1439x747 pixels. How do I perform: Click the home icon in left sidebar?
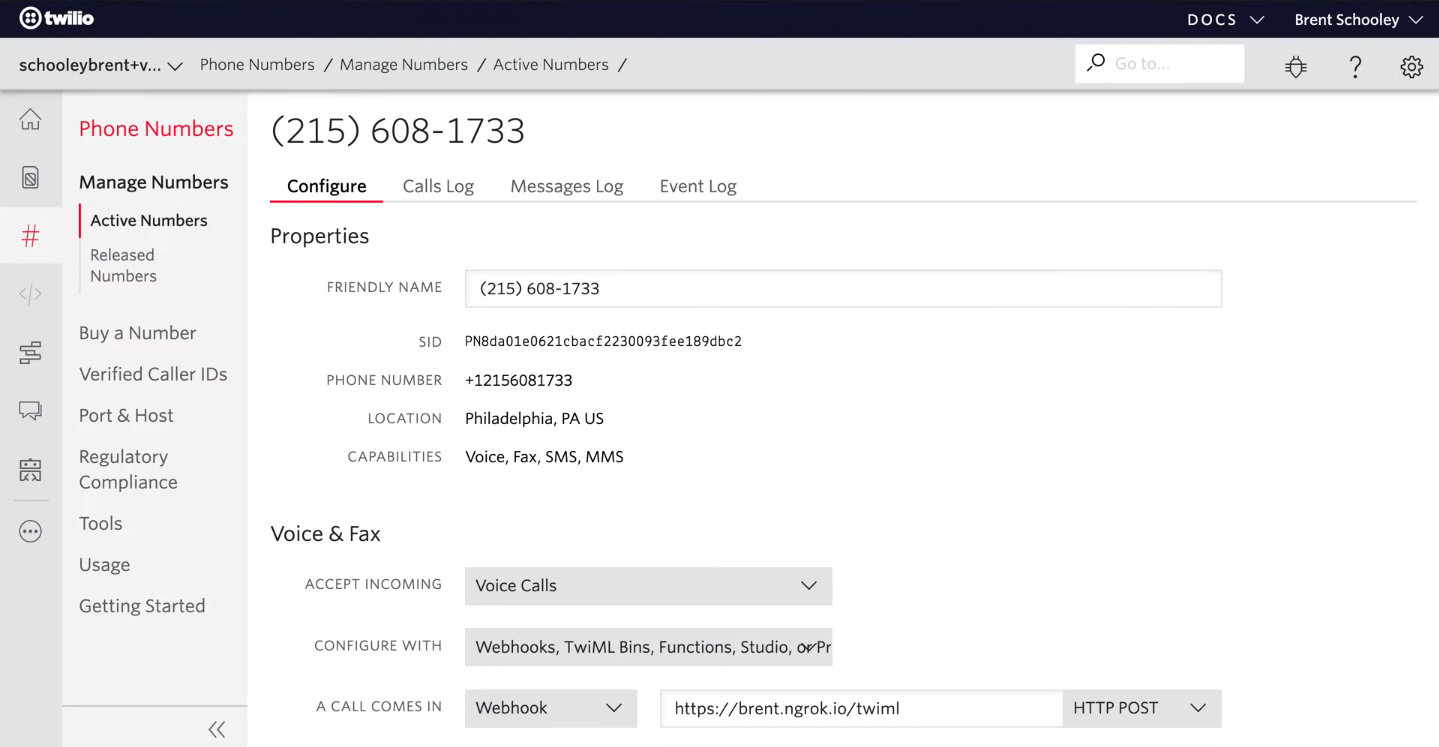(x=30, y=120)
